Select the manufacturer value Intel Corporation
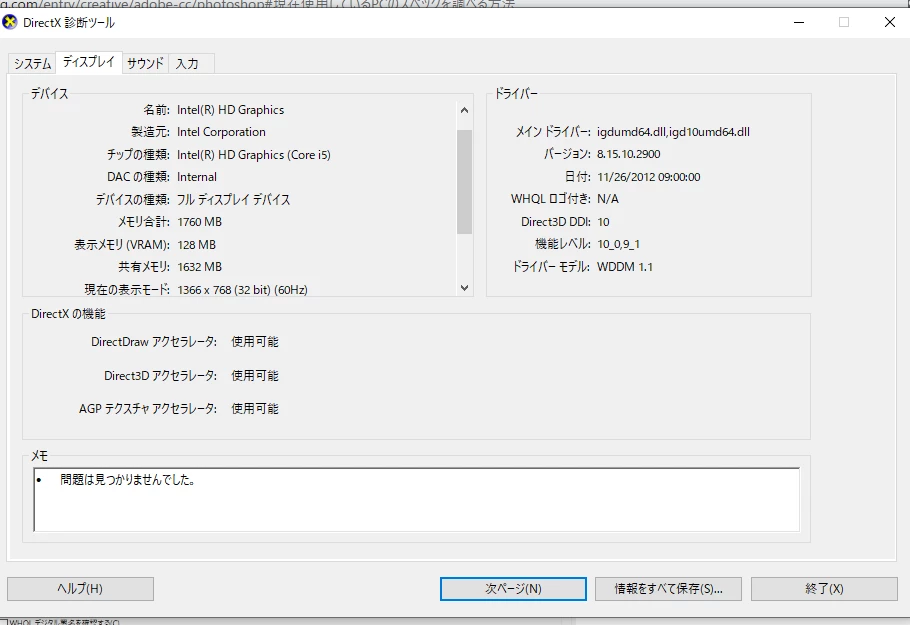This screenshot has height=625, width=910. (x=221, y=132)
